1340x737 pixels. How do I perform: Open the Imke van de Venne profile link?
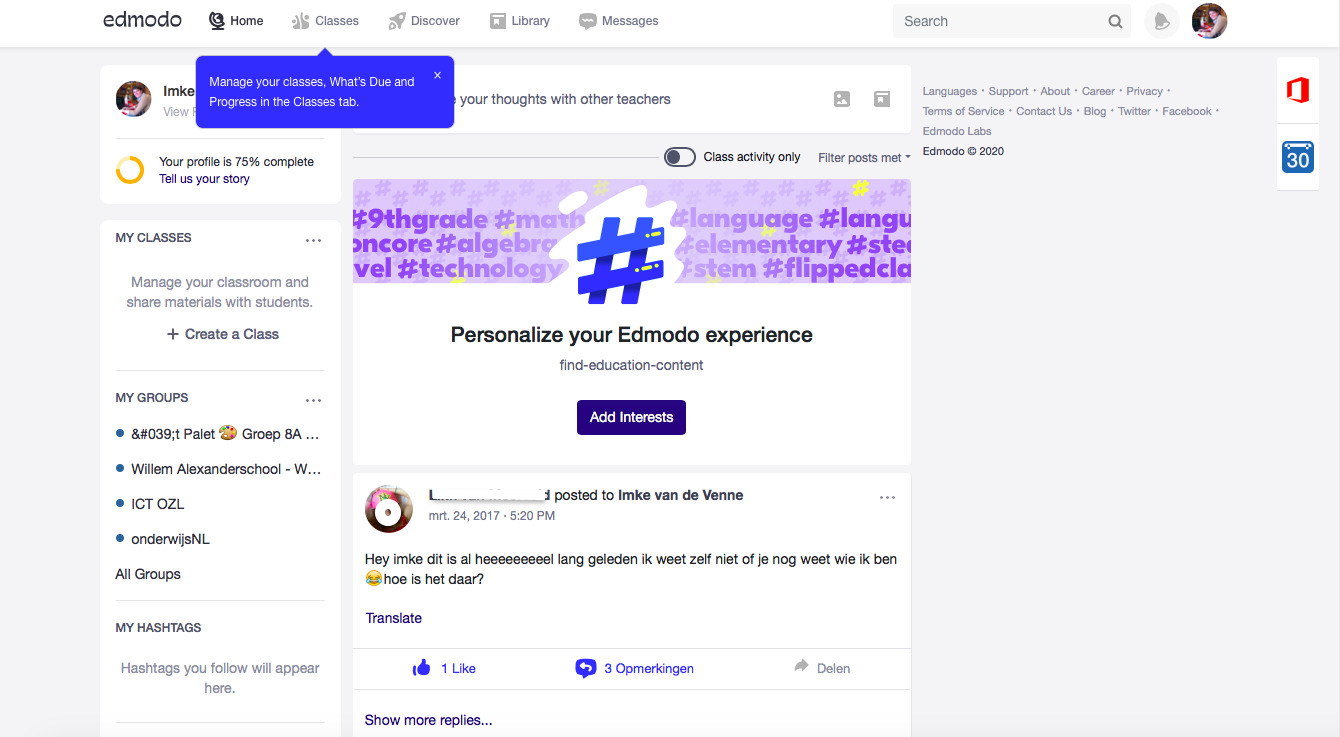tap(681, 495)
